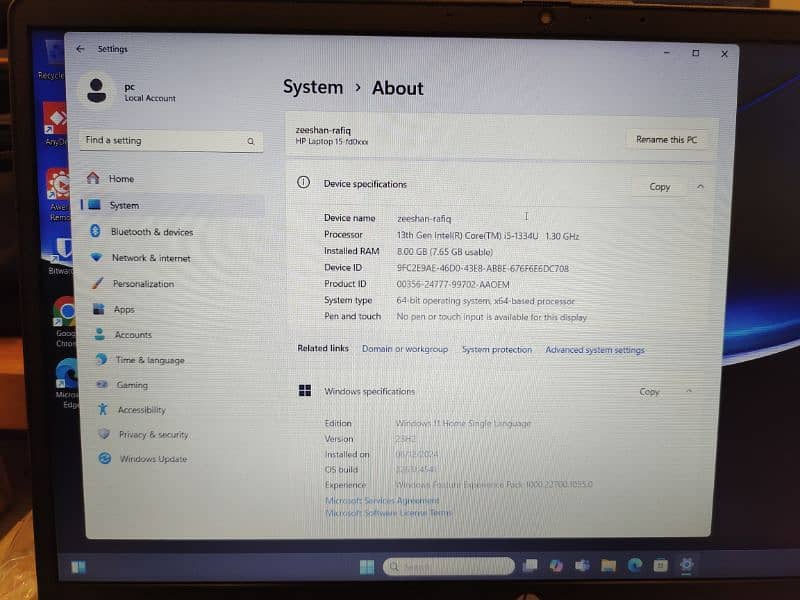Open the Apps settings page
800x600 pixels.
pos(124,310)
